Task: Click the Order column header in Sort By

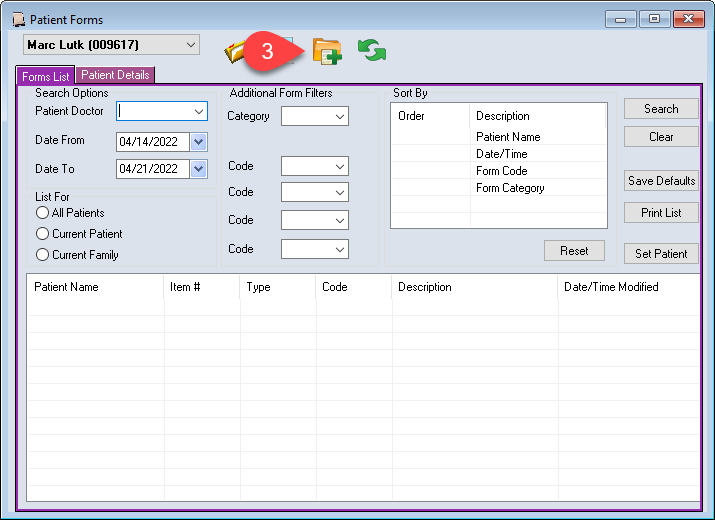Action: click(x=430, y=116)
